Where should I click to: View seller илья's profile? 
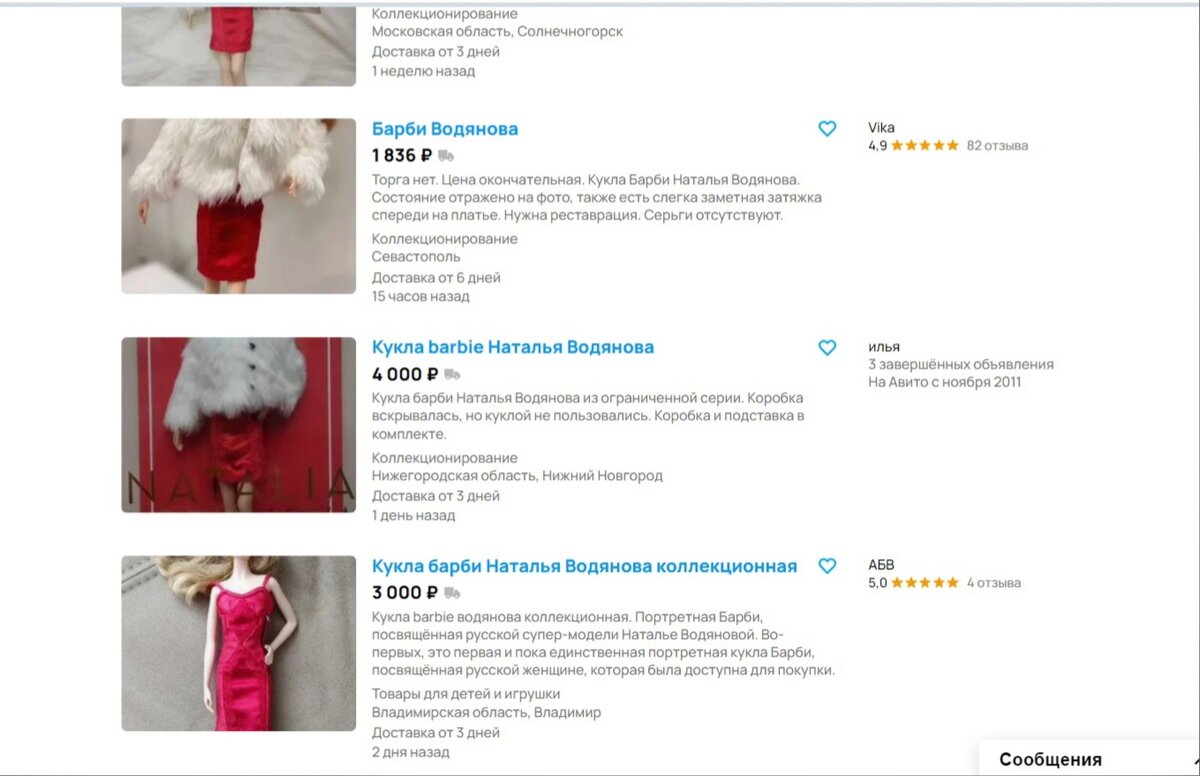[x=884, y=346]
